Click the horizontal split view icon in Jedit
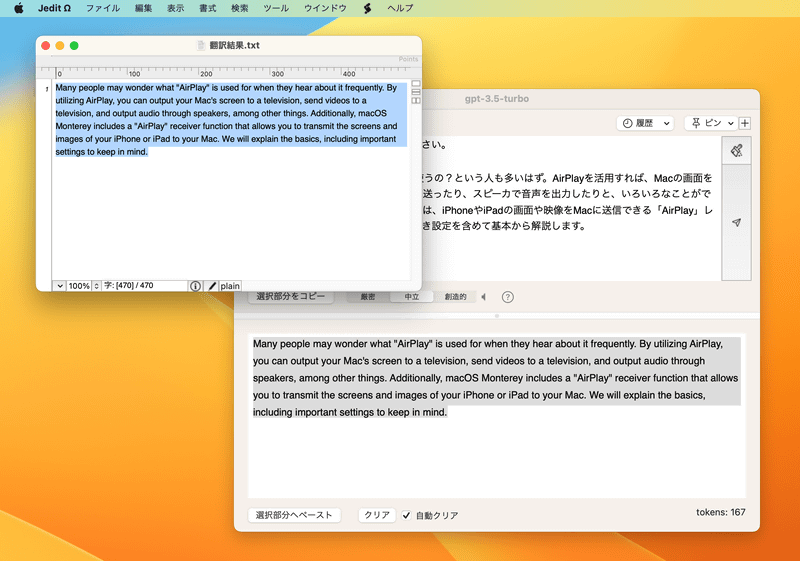 [x=416, y=92]
